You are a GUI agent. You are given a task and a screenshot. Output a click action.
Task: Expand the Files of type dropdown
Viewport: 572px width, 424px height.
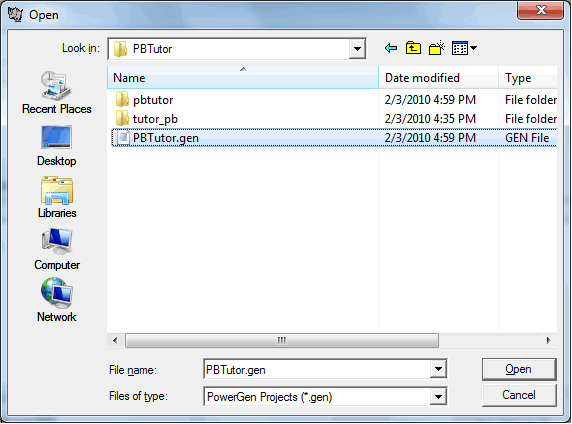point(438,396)
